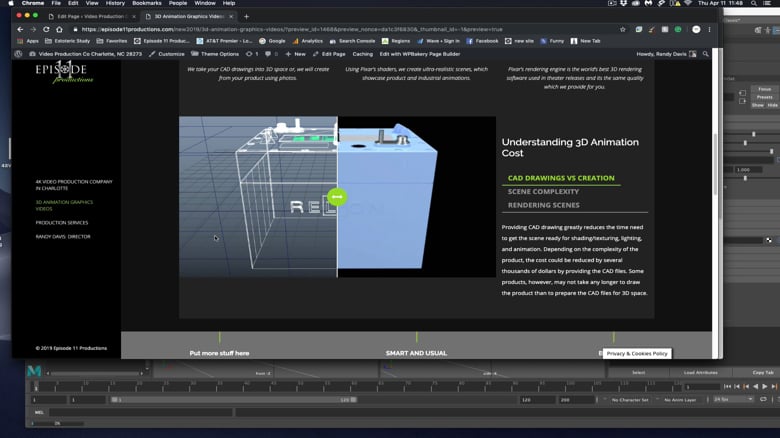The height and width of the screenshot is (438, 780).
Task: Open the Theme Options dropdown in admin bar
Action: [219, 53]
